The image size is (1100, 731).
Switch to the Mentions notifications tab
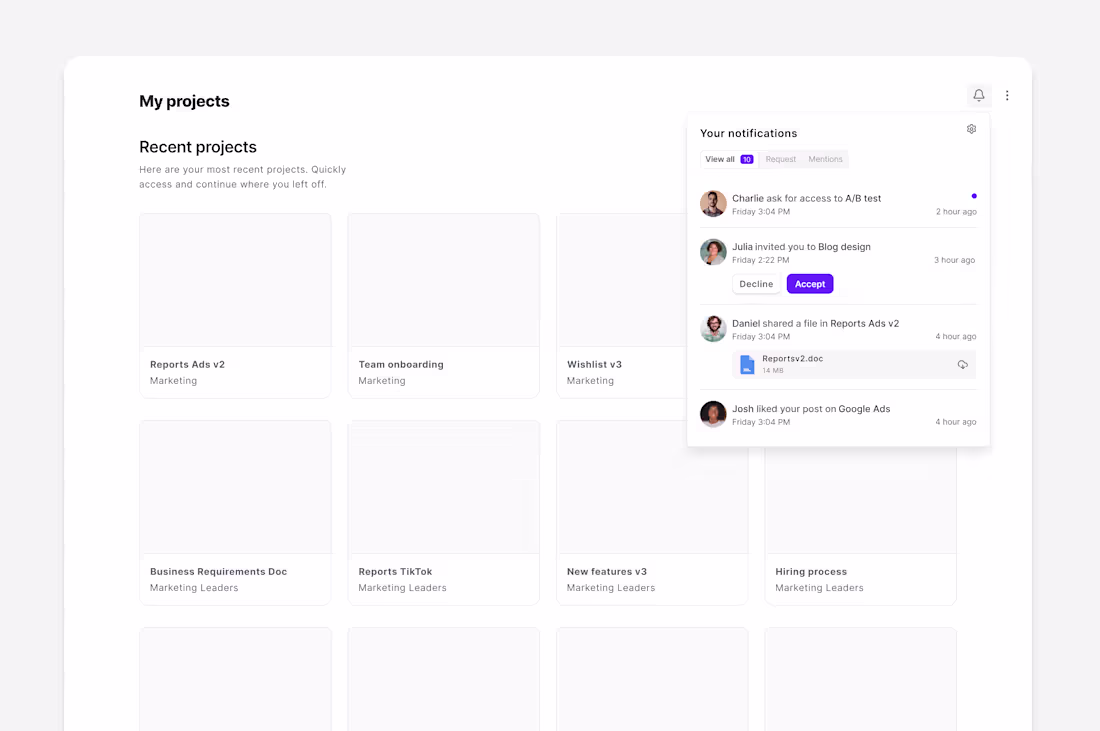point(825,159)
